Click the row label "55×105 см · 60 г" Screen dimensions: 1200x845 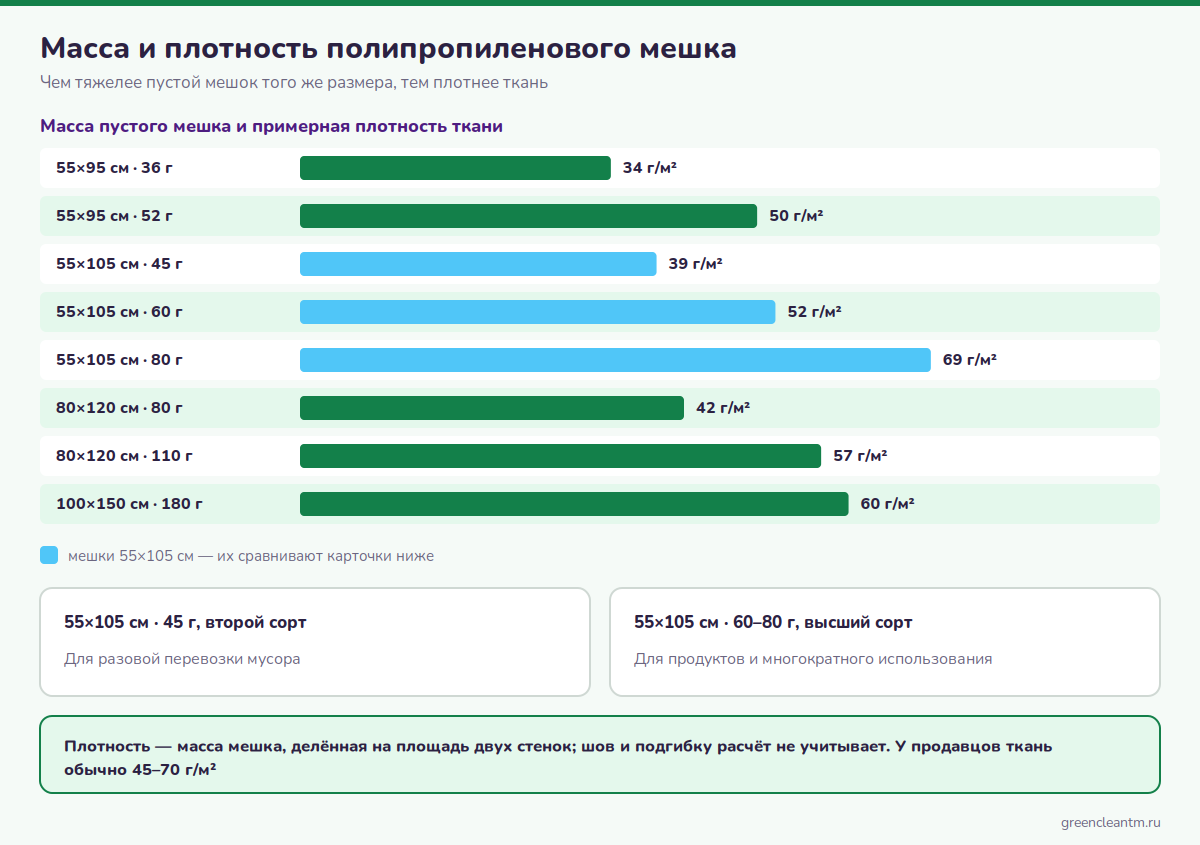tap(119, 312)
